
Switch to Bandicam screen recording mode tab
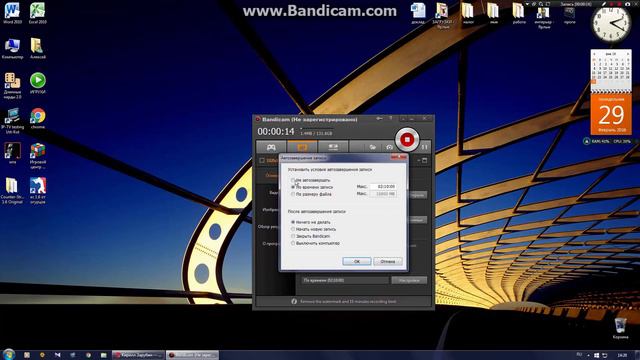(302, 147)
